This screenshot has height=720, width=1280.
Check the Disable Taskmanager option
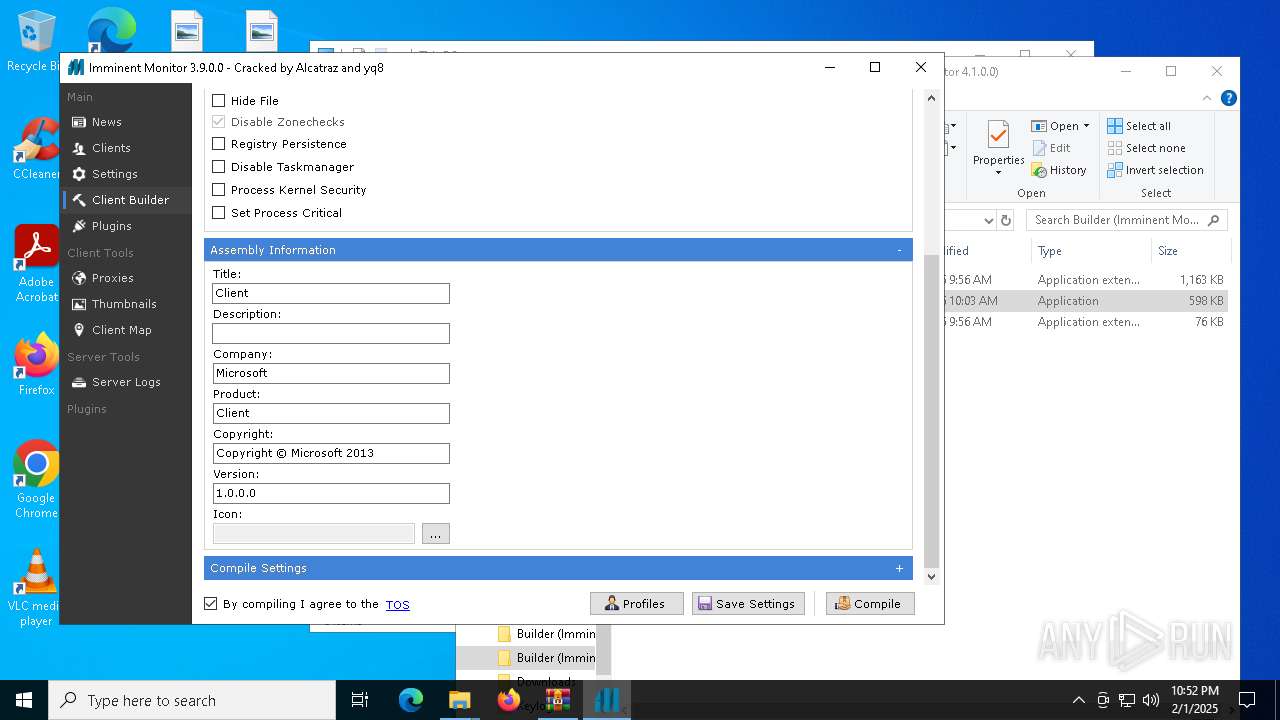pyautogui.click(x=219, y=167)
